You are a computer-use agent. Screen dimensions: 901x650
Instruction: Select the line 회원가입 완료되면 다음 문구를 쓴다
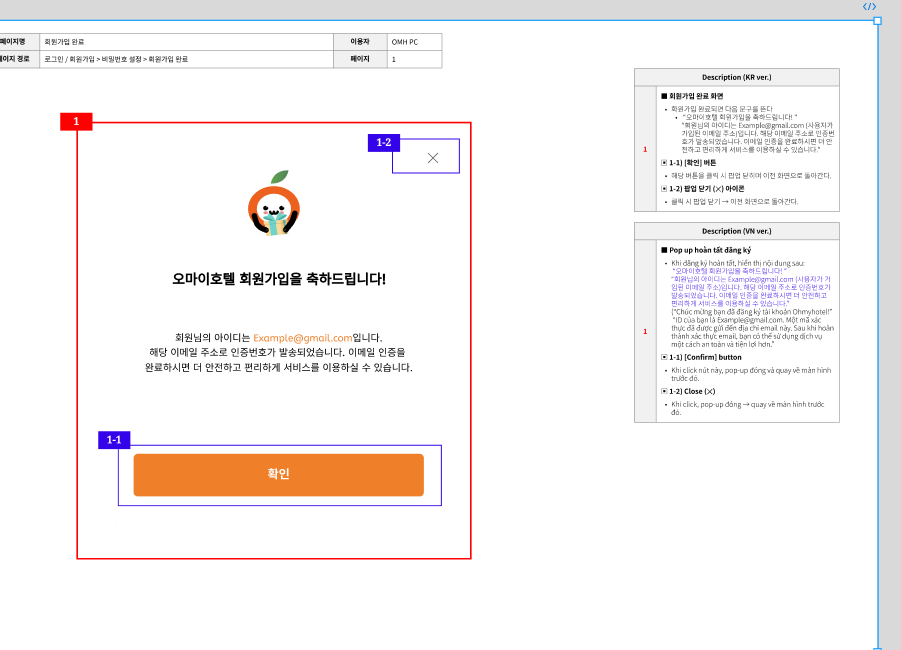click(722, 109)
